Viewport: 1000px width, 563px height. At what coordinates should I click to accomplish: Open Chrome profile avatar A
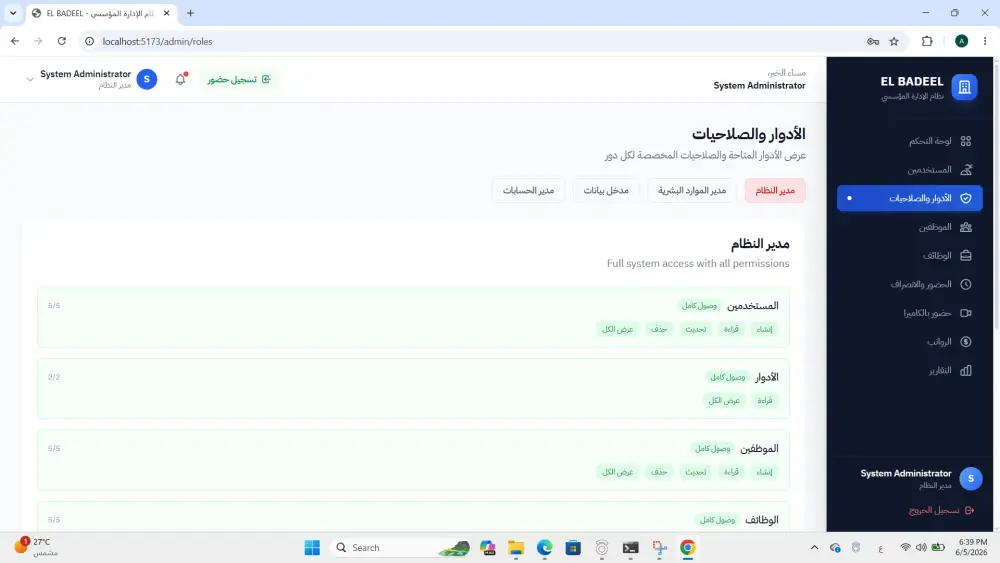tap(962, 41)
